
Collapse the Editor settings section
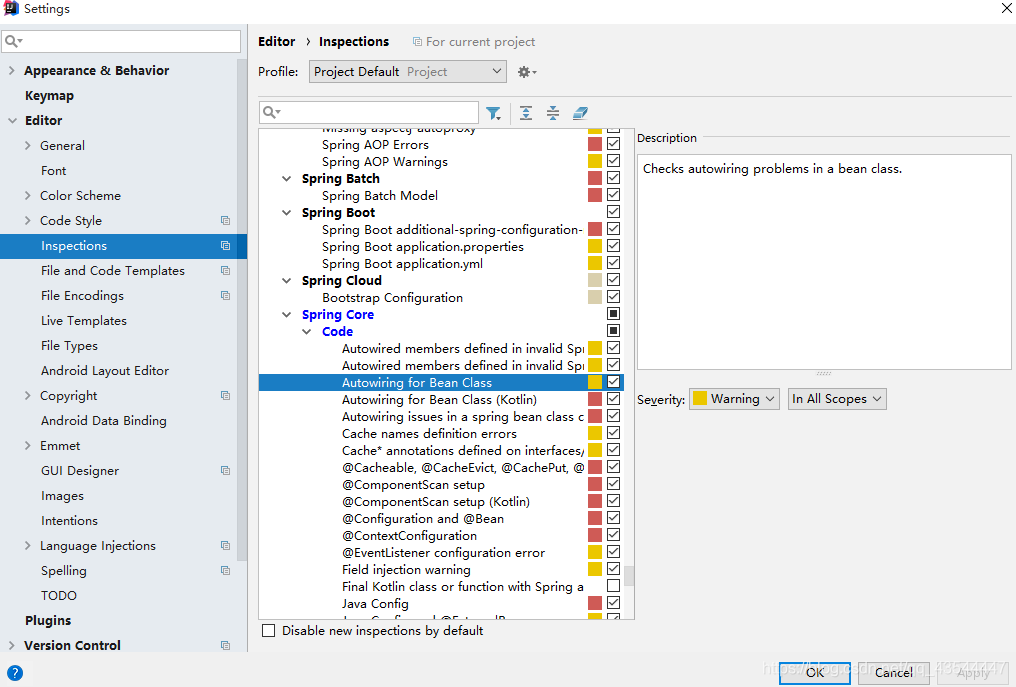(12, 121)
